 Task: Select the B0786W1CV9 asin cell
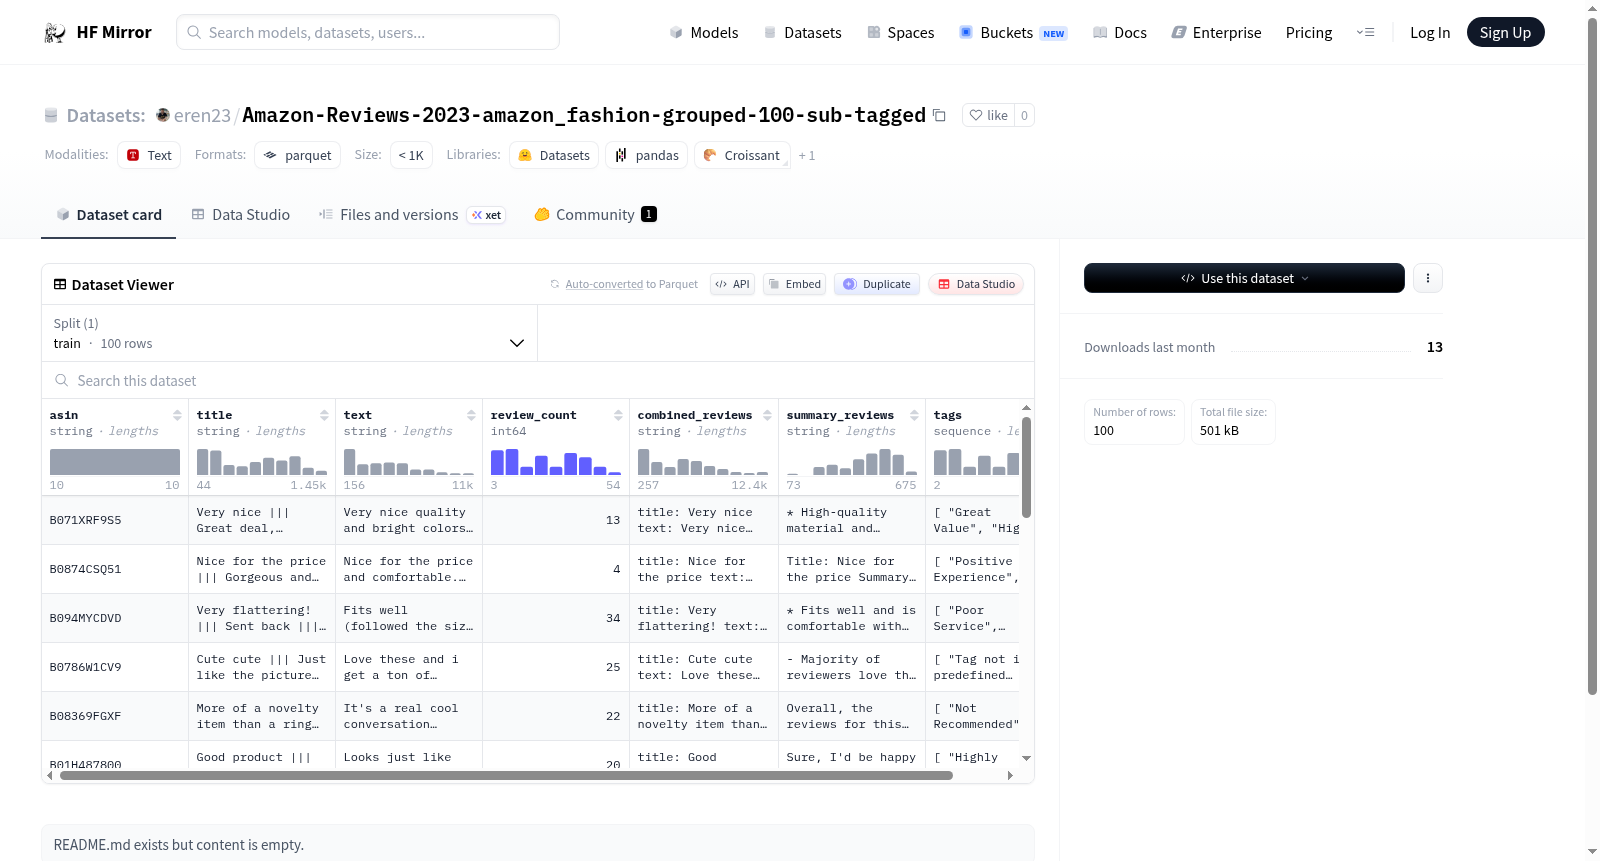115,667
